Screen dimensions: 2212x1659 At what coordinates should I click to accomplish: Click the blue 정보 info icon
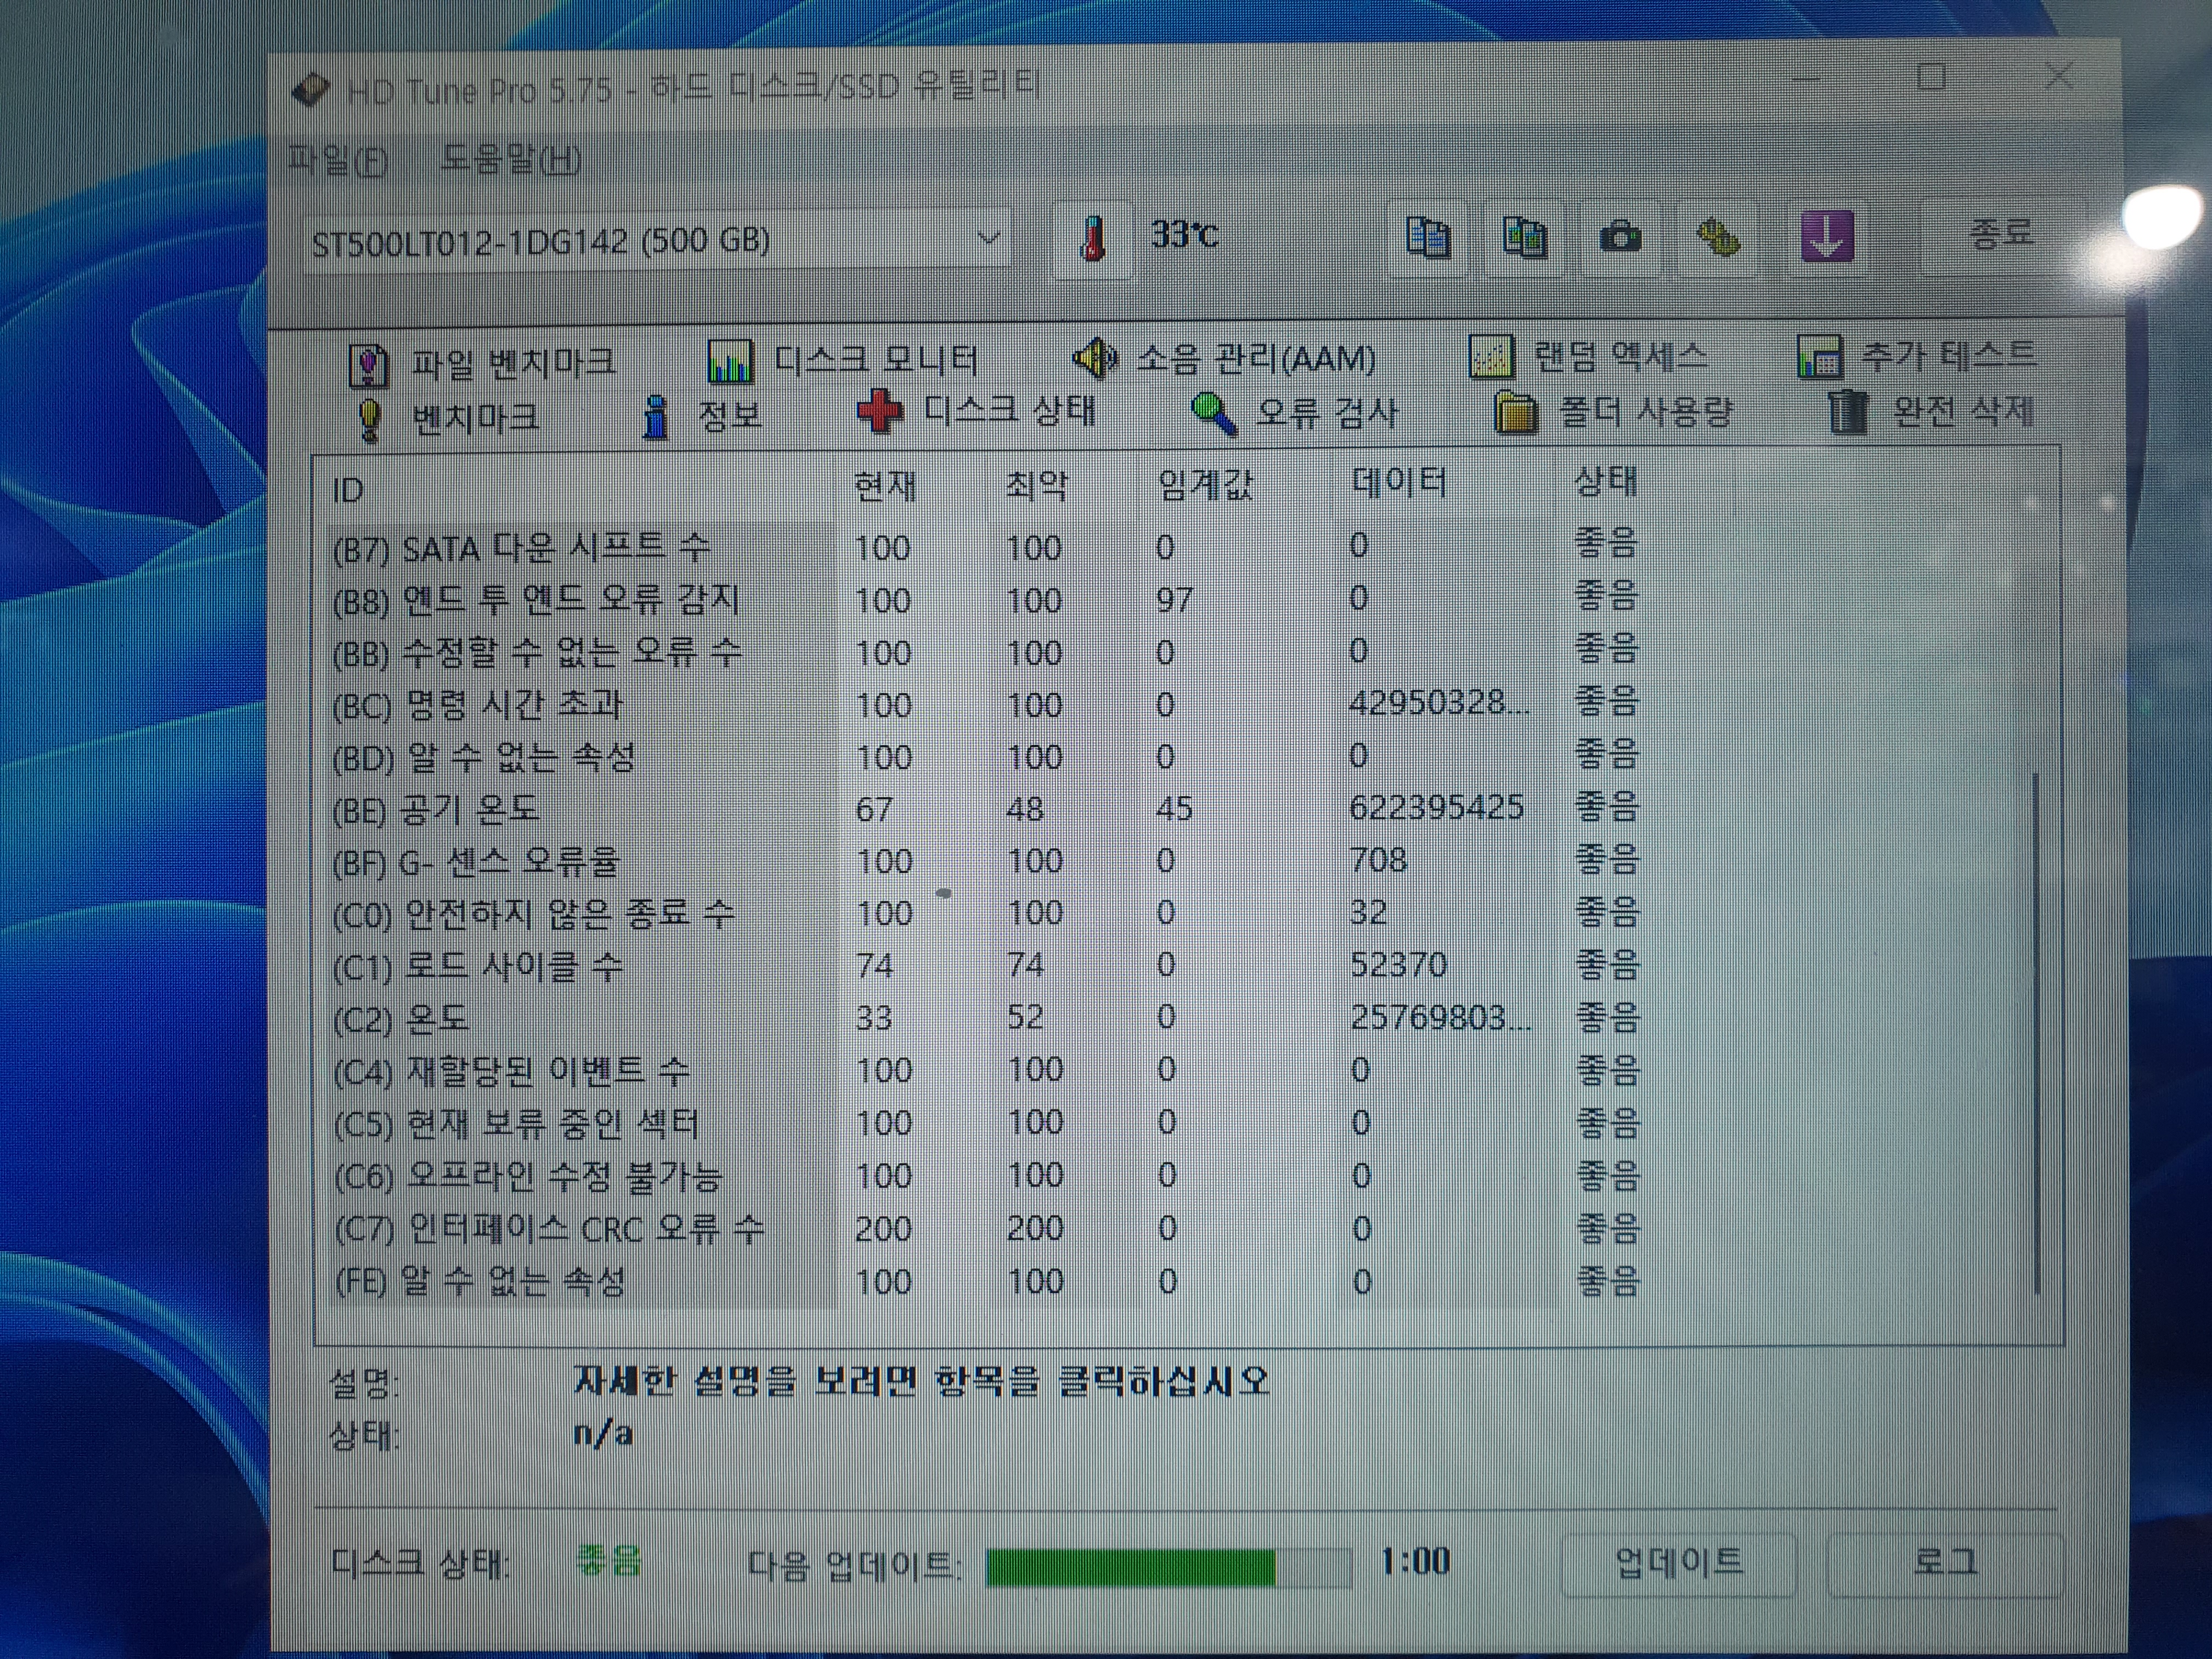click(x=656, y=417)
